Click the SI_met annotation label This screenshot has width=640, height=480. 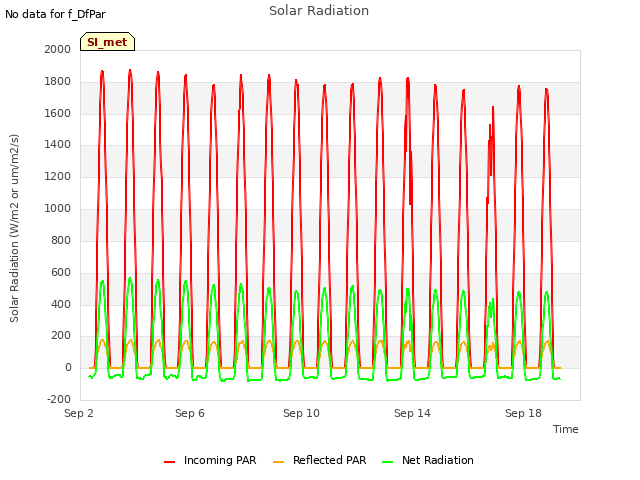click(x=107, y=42)
